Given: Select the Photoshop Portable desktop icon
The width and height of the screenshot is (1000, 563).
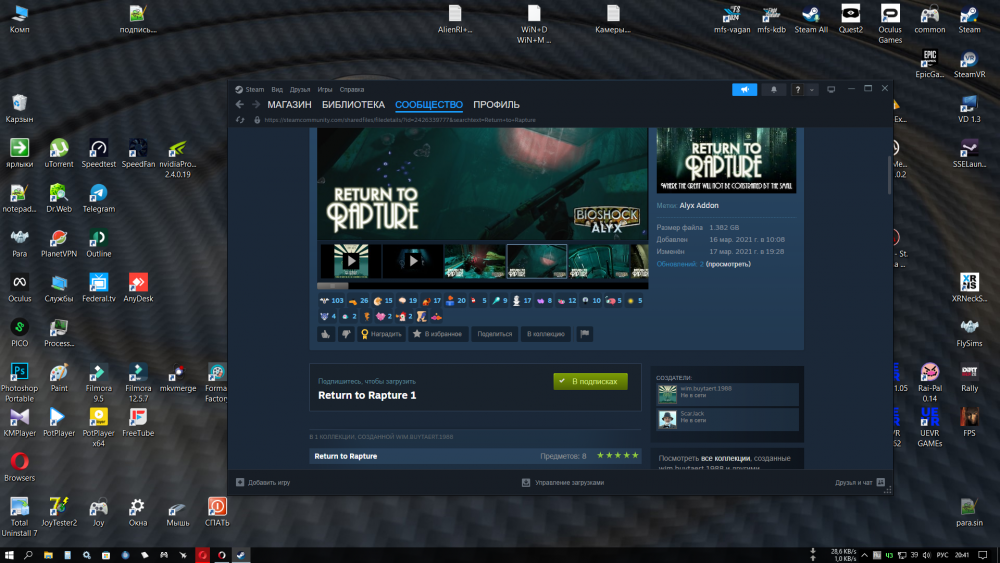Looking at the screenshot, I should (x=19, y=383).
